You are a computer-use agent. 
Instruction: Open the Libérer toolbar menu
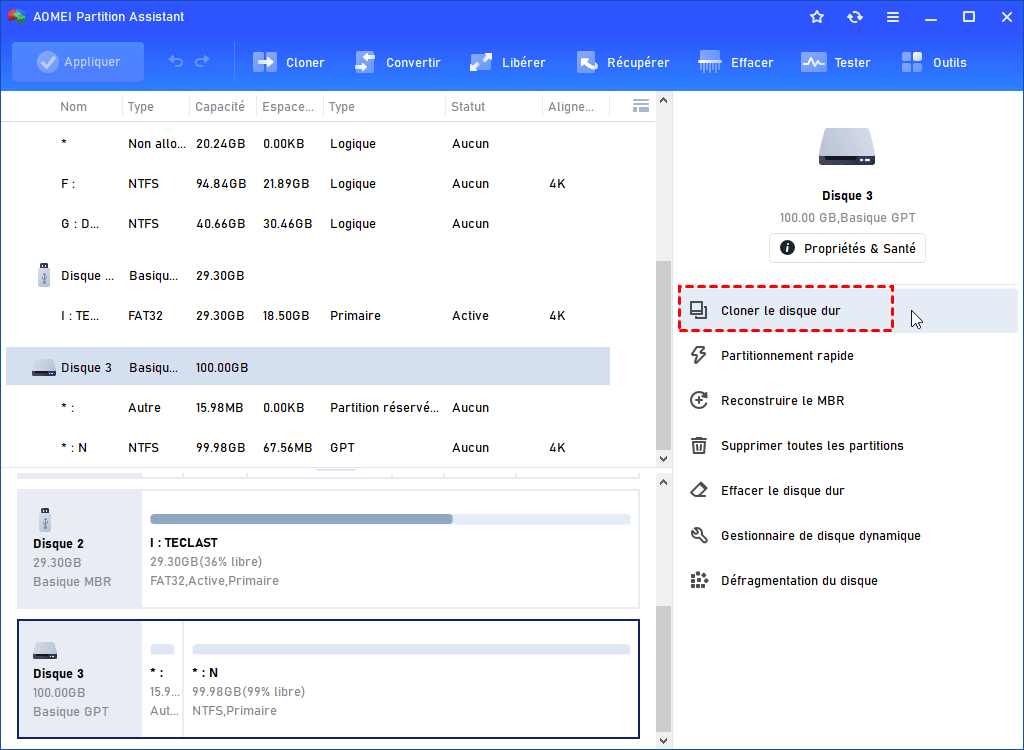click(x=507, y=63)
